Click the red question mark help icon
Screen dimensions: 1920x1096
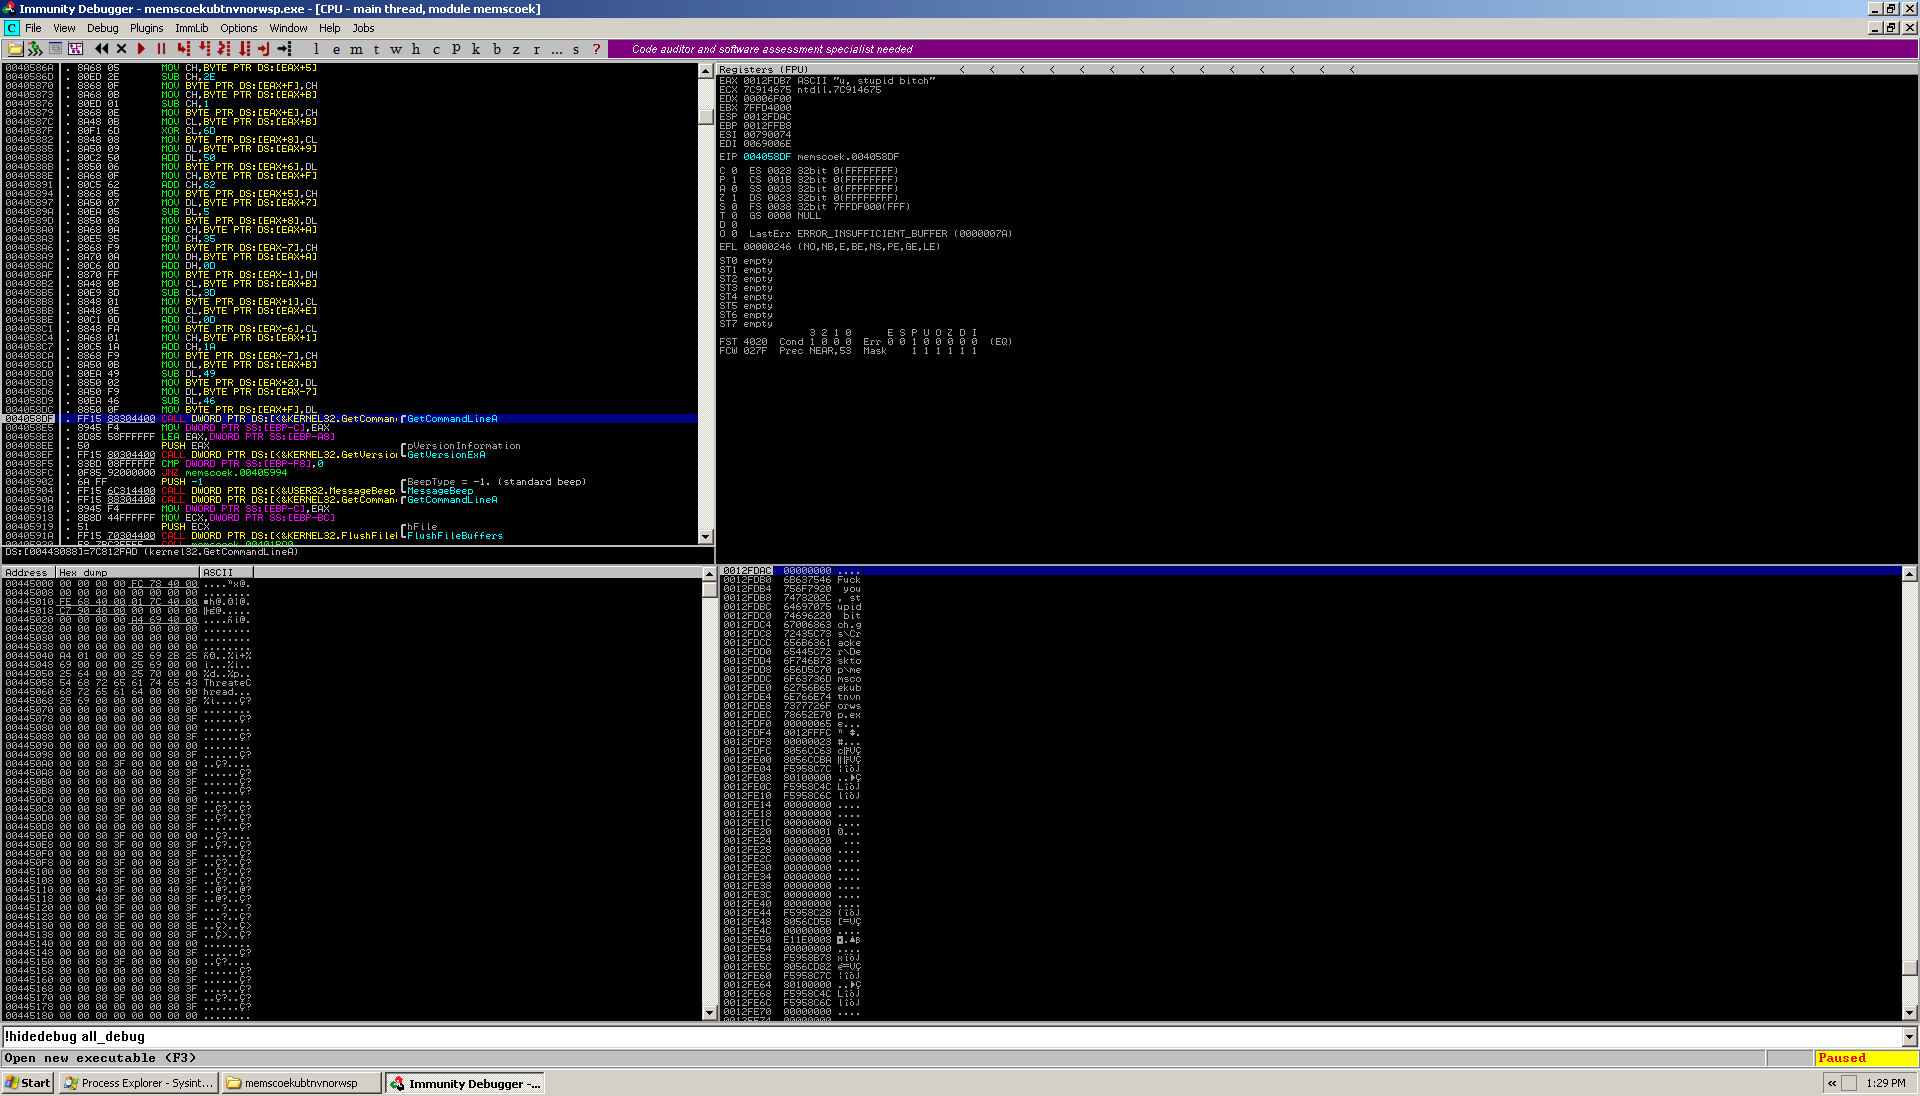pos(596,49)
